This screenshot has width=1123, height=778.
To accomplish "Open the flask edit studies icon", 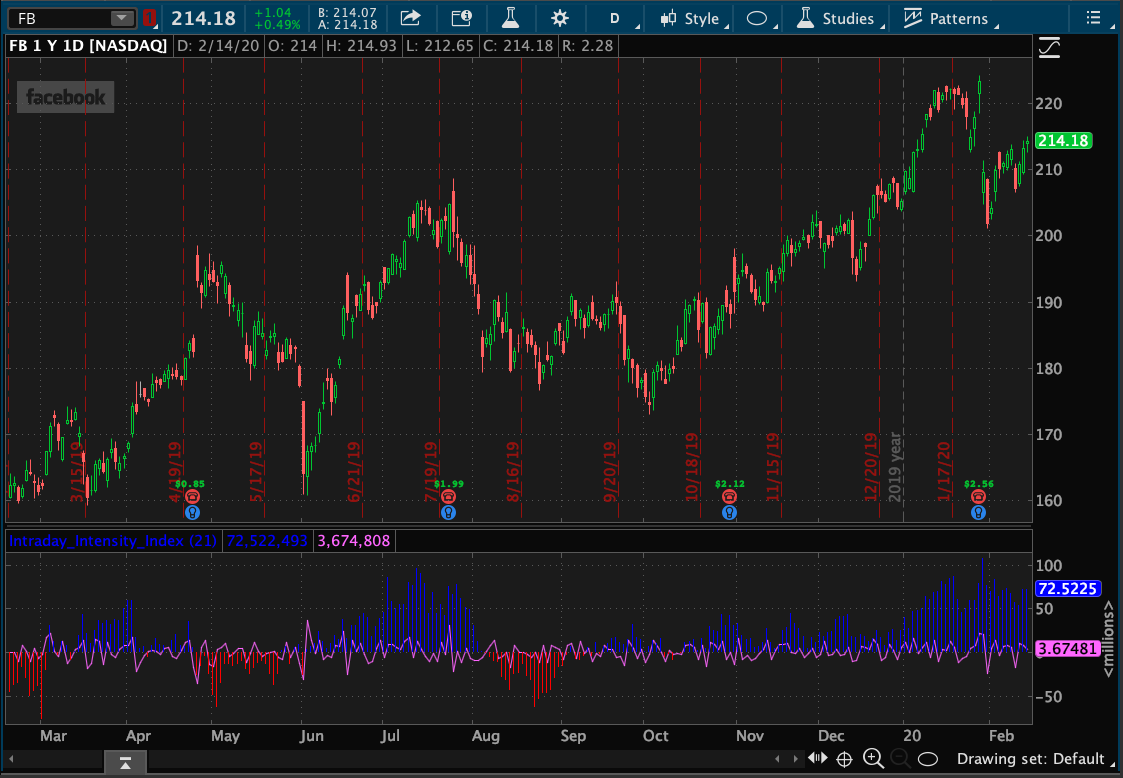I will coord(511,18).
